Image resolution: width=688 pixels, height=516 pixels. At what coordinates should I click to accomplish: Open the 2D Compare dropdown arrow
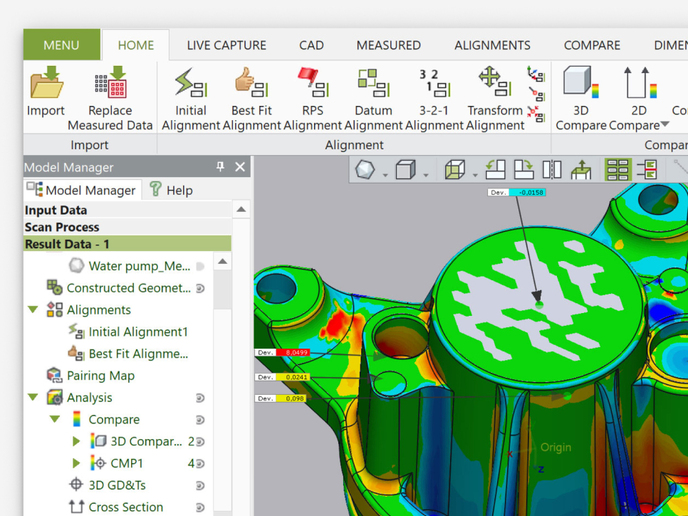click(665, 126)
